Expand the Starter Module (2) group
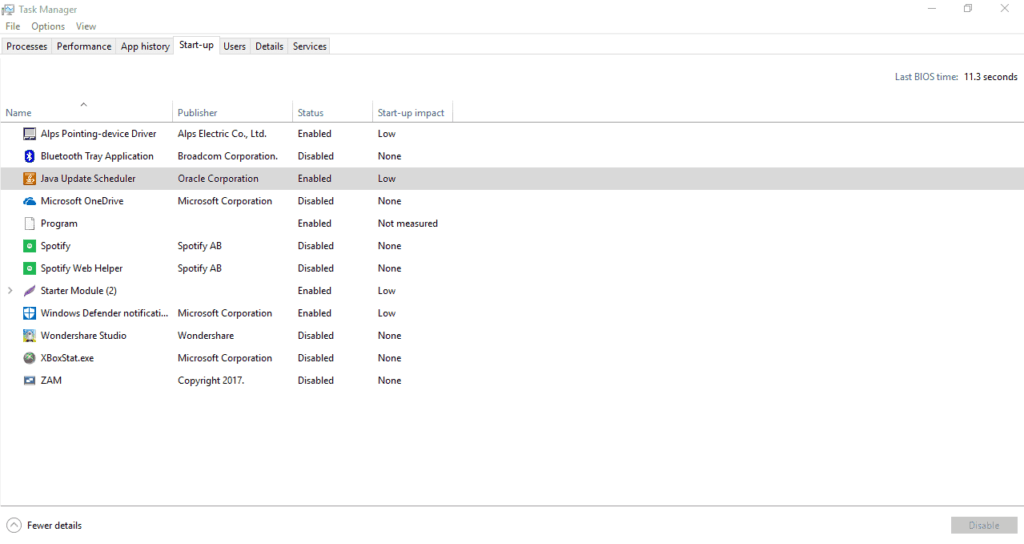The image size is (1024, 544). click(x=10, y=291)
